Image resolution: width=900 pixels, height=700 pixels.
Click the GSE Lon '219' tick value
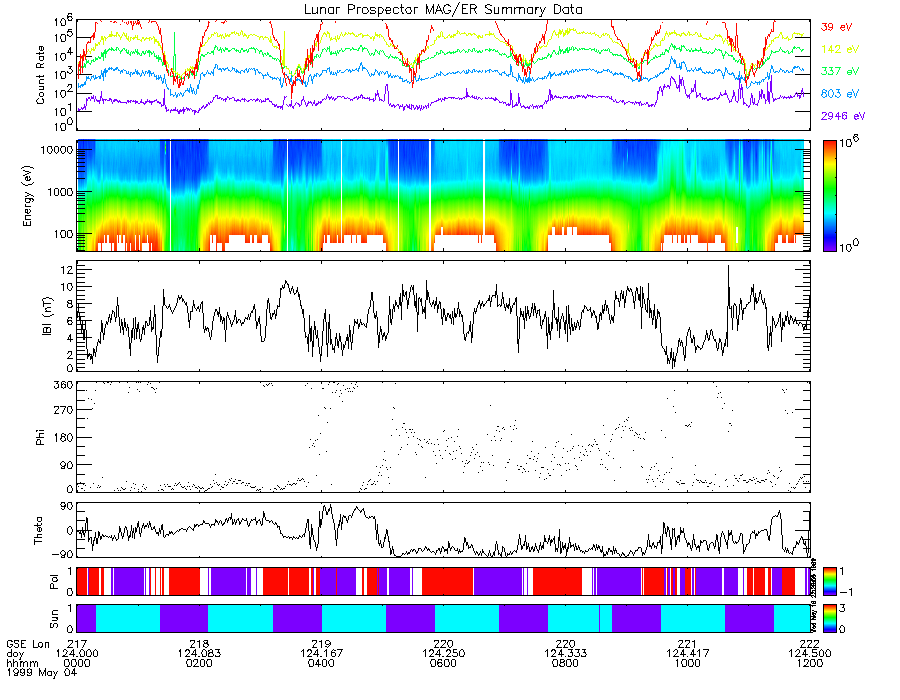(x=321, y=644)
